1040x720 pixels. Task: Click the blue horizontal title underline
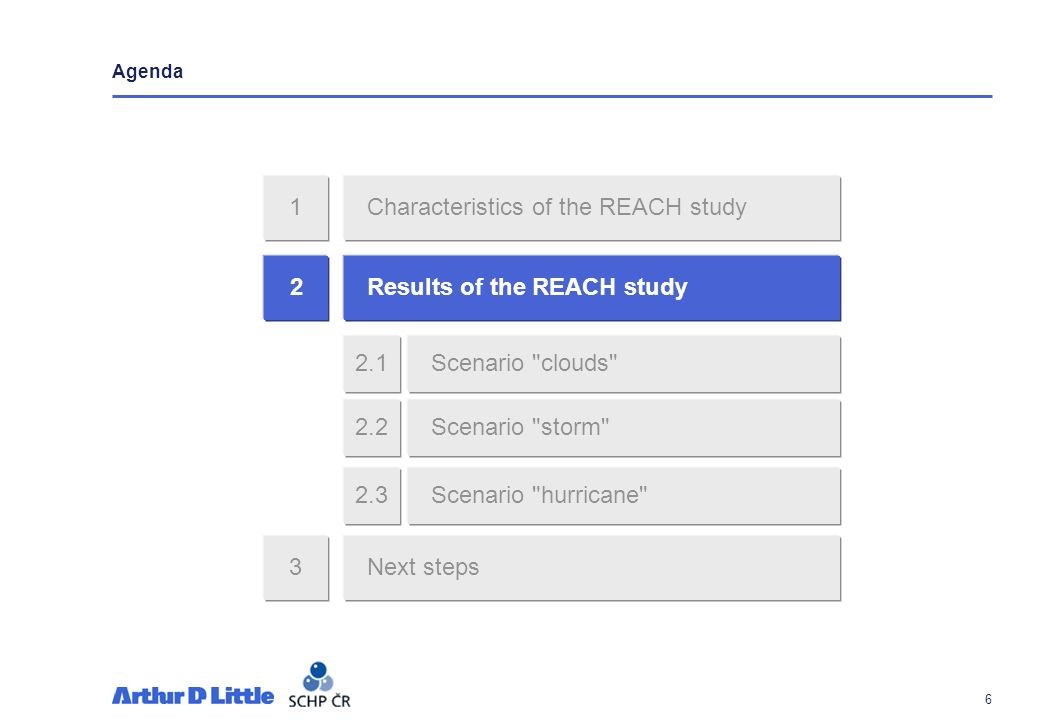(552, 96)
